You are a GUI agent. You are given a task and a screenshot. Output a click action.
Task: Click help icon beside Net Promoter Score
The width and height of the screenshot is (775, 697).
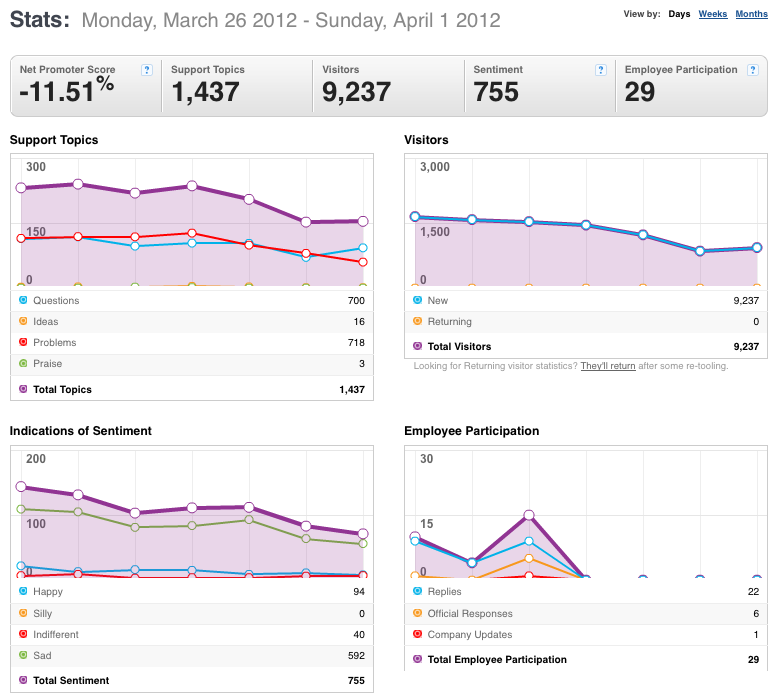[147, 70]
